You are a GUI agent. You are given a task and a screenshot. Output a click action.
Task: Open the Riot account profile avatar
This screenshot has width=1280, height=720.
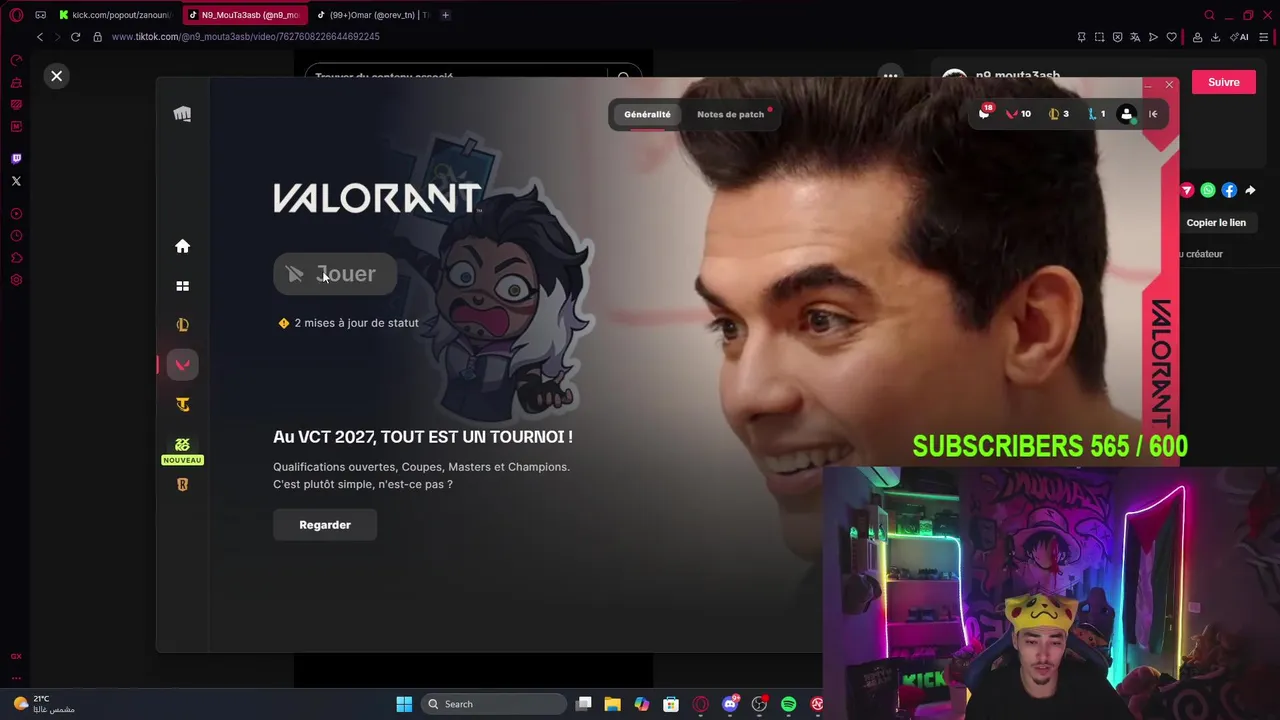pyautogui.click(x=1127, y=114)
